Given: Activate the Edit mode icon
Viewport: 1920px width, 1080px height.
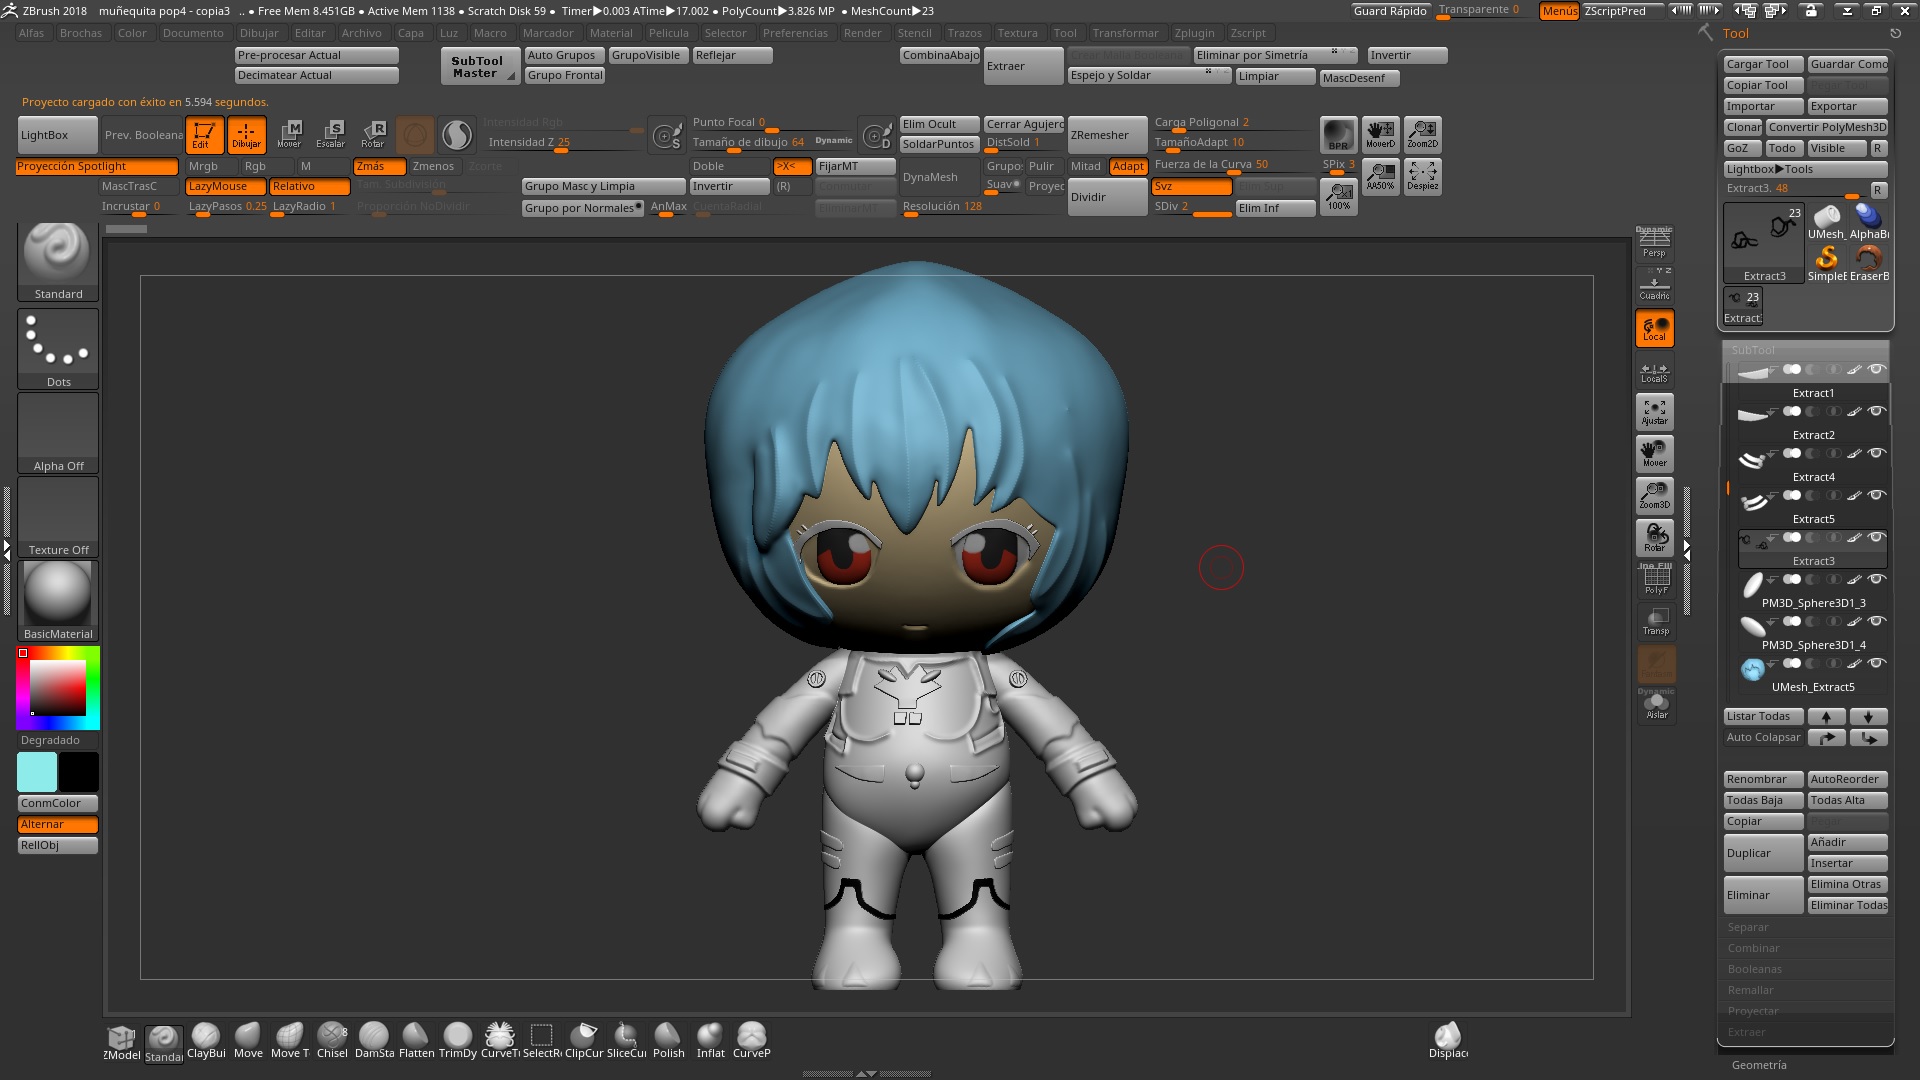Looking at the screenshot, I should (x=204, y=134).
